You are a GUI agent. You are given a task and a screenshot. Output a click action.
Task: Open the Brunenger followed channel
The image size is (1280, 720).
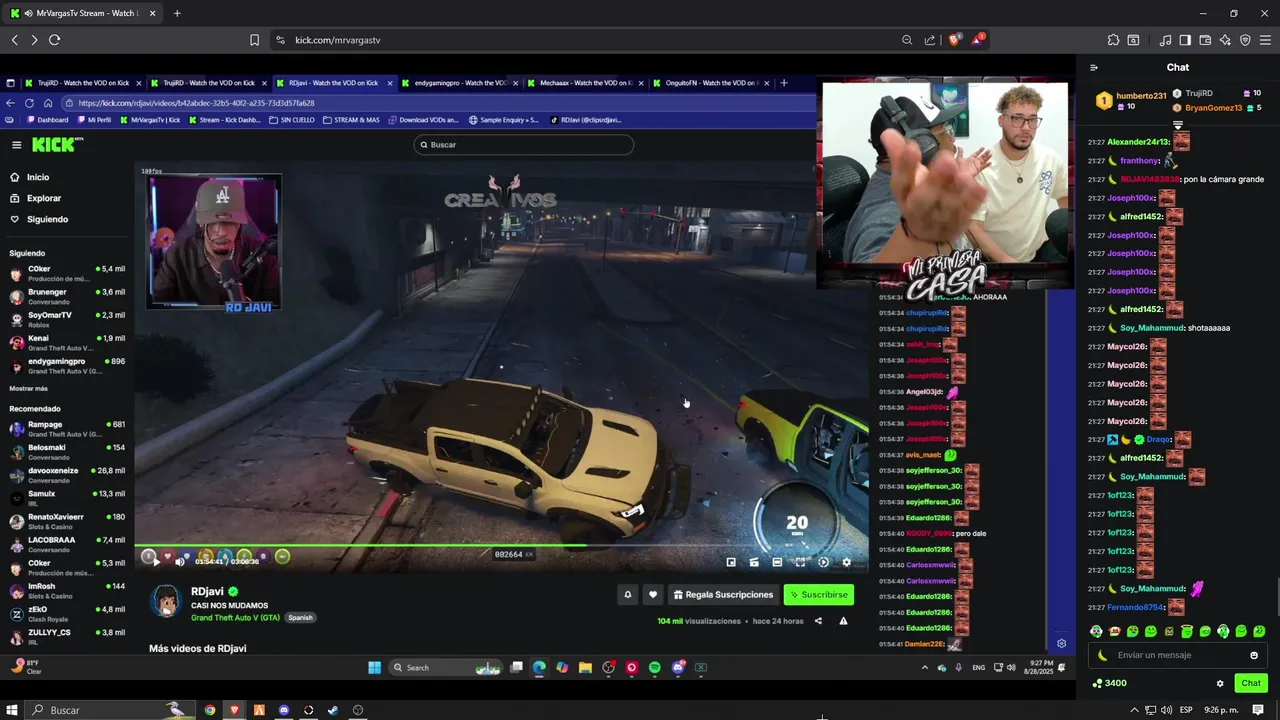coord(66,296)
